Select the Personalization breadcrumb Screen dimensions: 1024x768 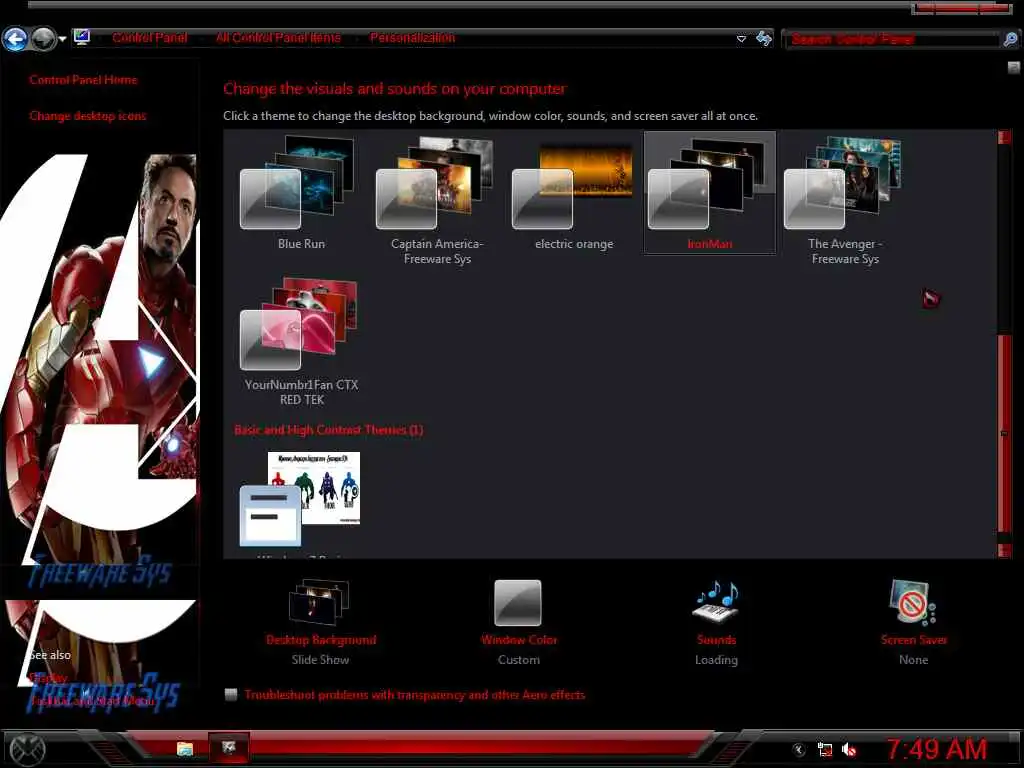click(x=412, y=38)
